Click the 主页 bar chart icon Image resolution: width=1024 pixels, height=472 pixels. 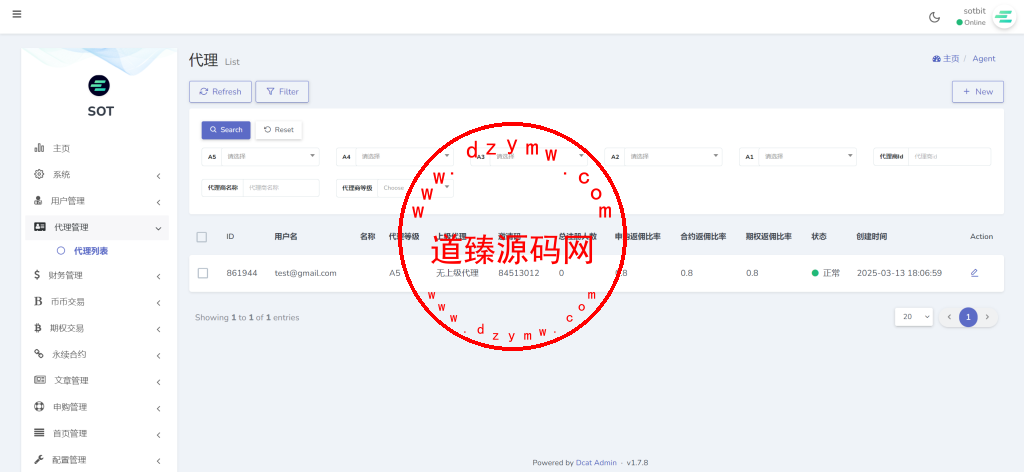(x=39, y=148)
